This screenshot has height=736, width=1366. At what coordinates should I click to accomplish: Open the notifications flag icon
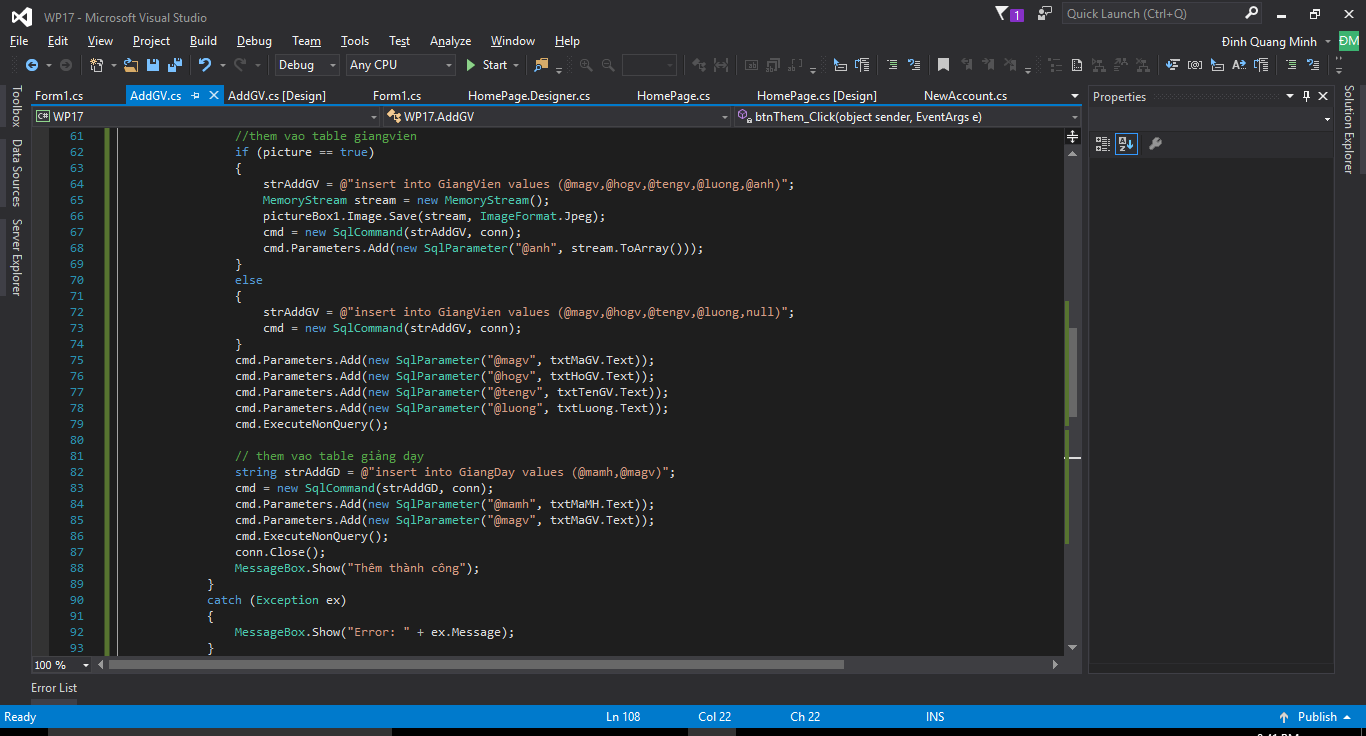coord(1003,14)
